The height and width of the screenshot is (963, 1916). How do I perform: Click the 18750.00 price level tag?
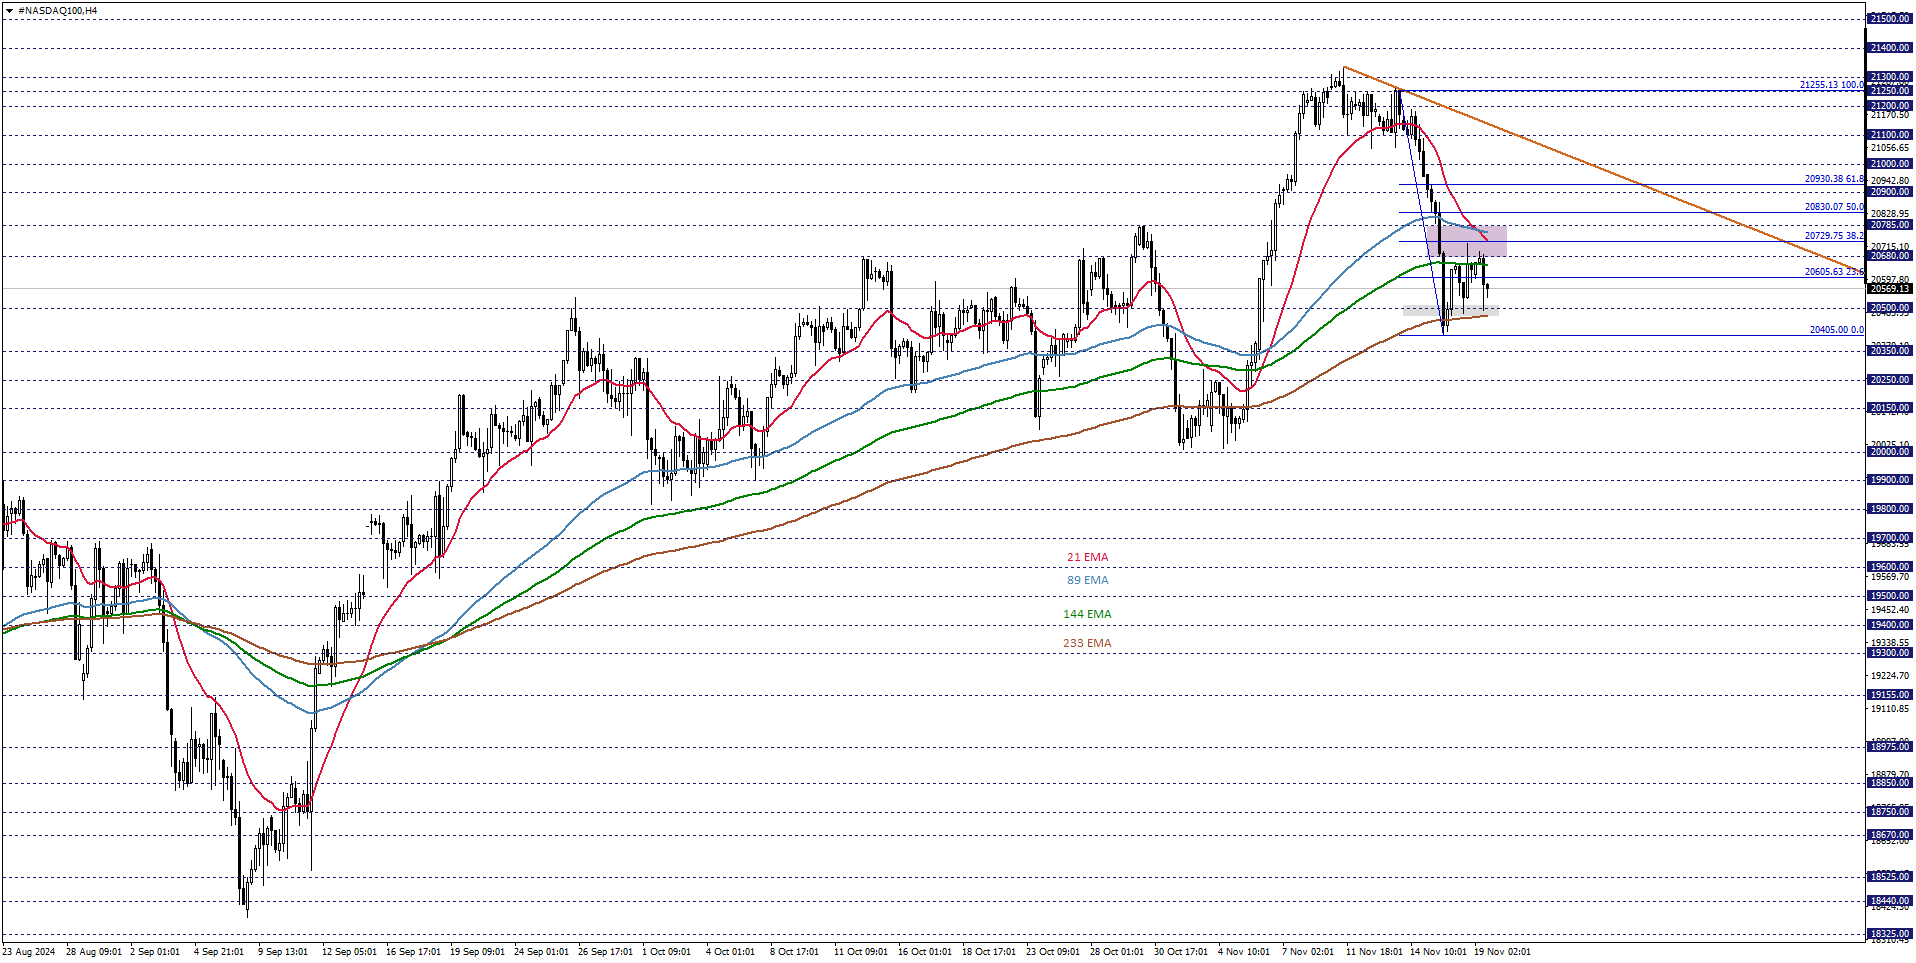point(1890,812)
